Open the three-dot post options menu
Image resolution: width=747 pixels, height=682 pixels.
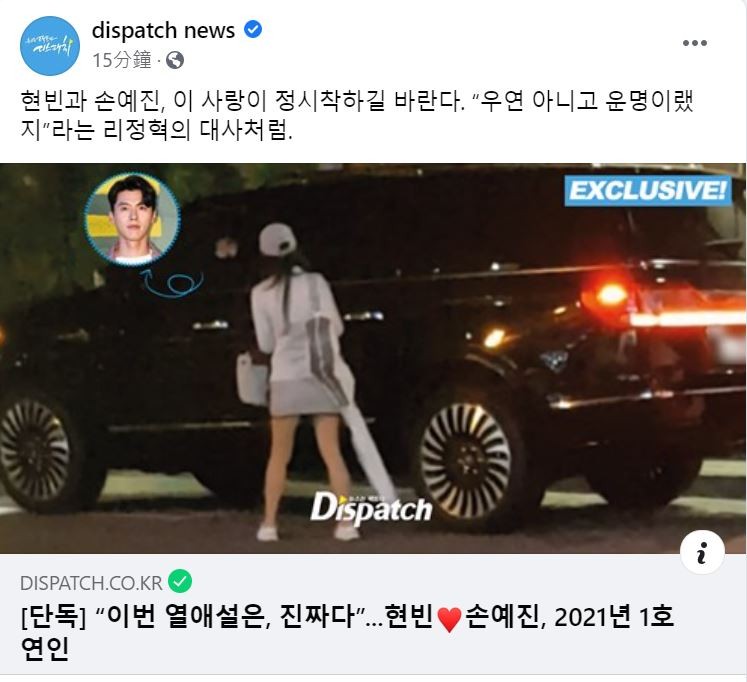click(x=695, y=43)
